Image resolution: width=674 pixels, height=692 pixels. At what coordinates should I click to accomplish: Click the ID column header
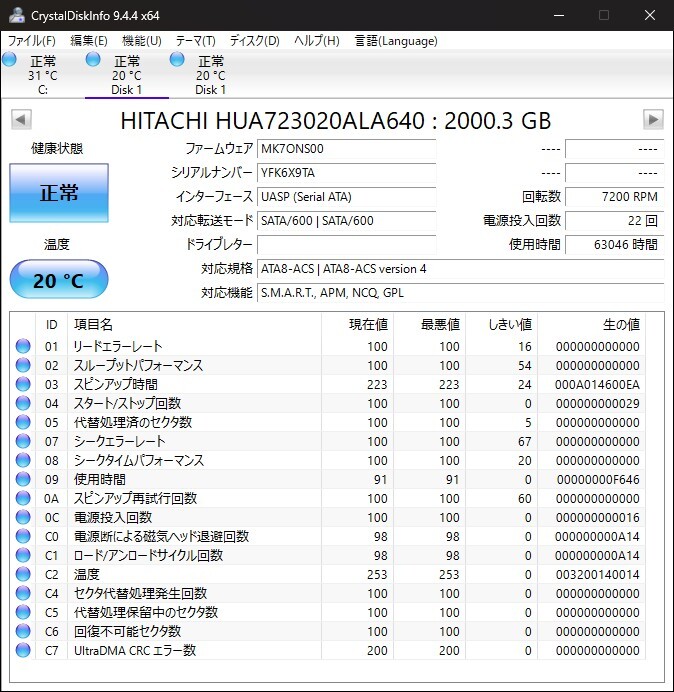52,325
